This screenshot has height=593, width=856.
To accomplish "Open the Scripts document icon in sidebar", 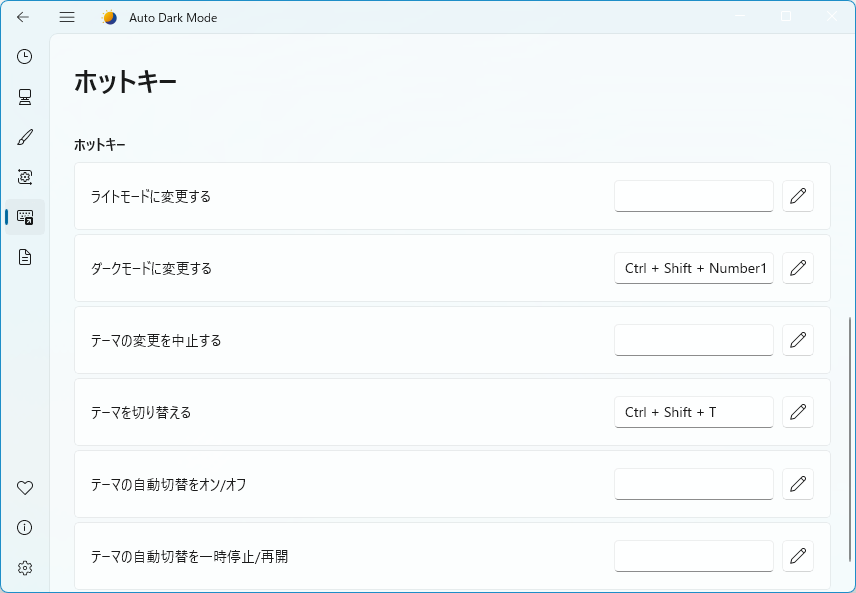I will coord(25,257).
